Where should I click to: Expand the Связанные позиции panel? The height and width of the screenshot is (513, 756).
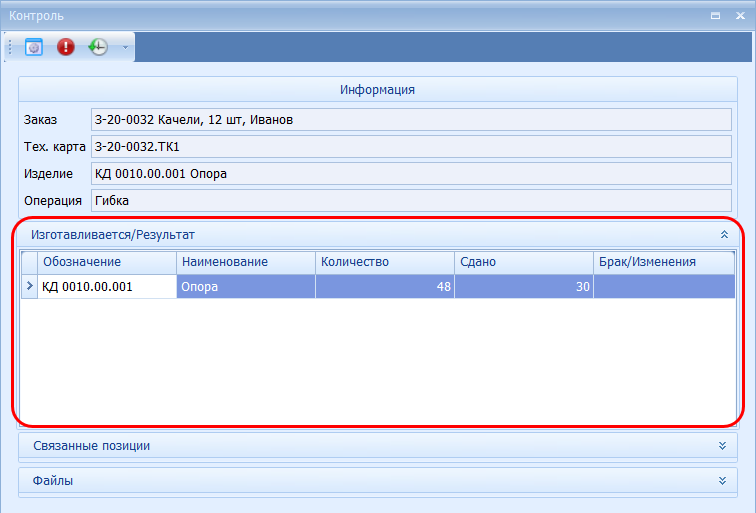tap(721, 445)
